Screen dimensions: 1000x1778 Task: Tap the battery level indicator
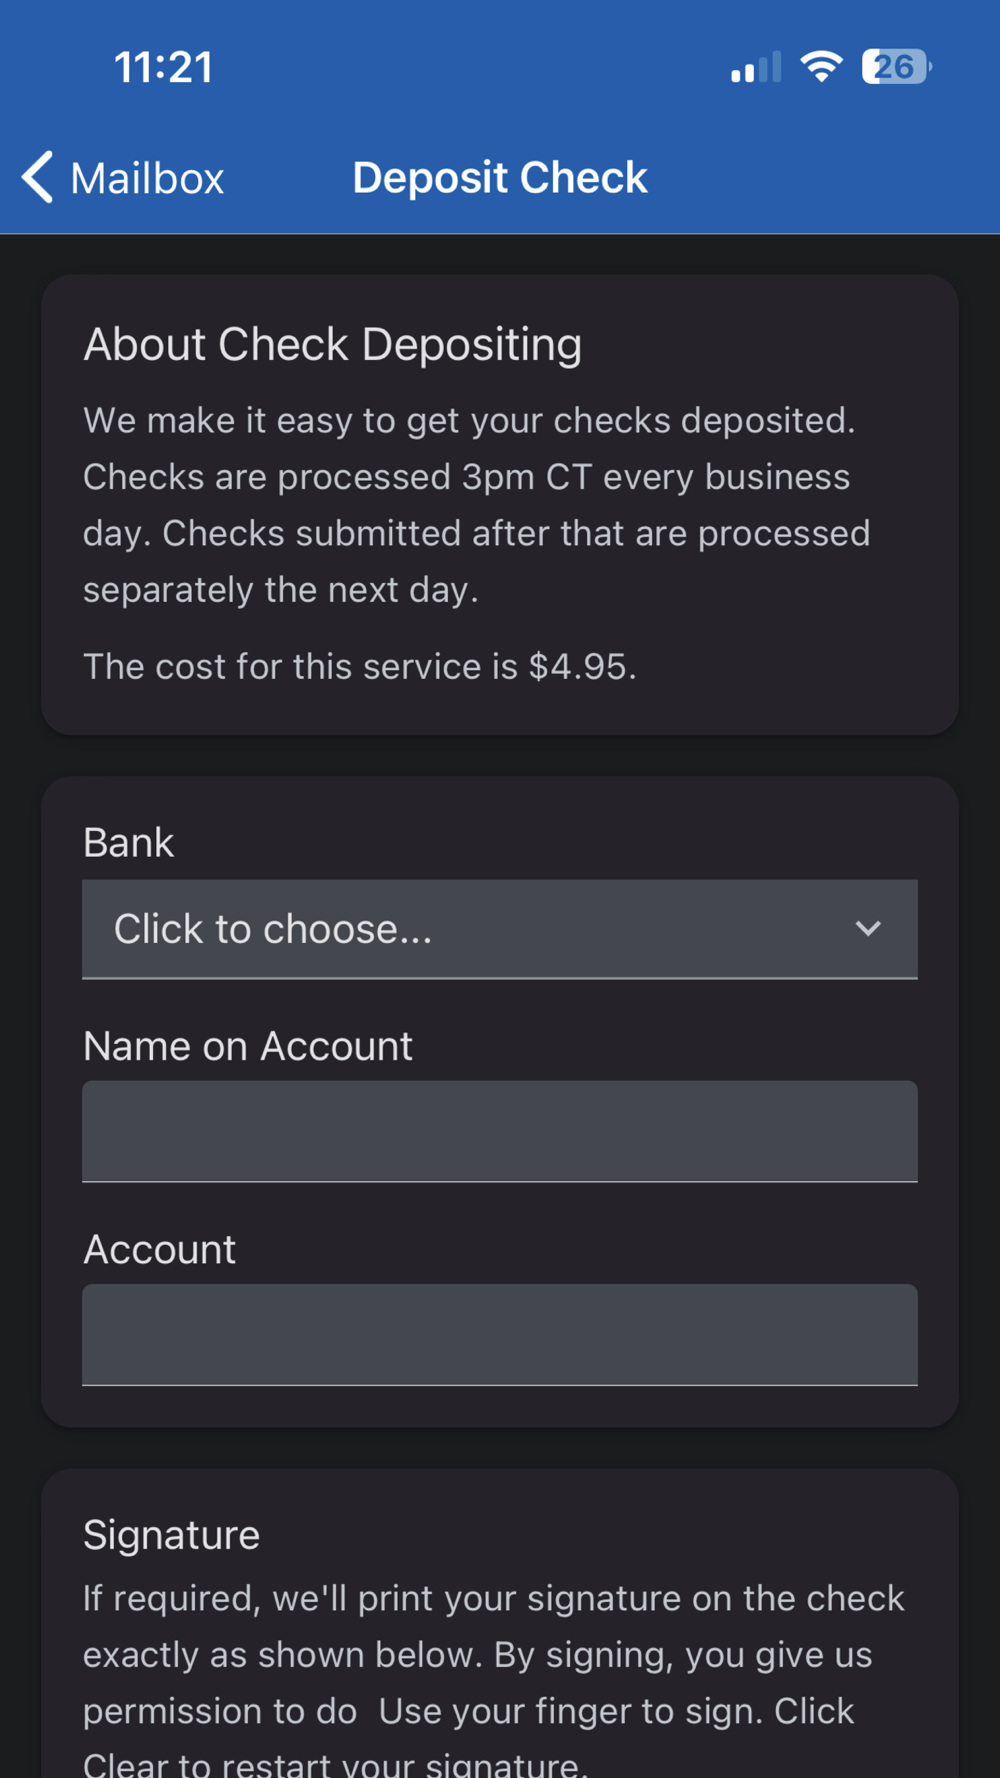896,67
